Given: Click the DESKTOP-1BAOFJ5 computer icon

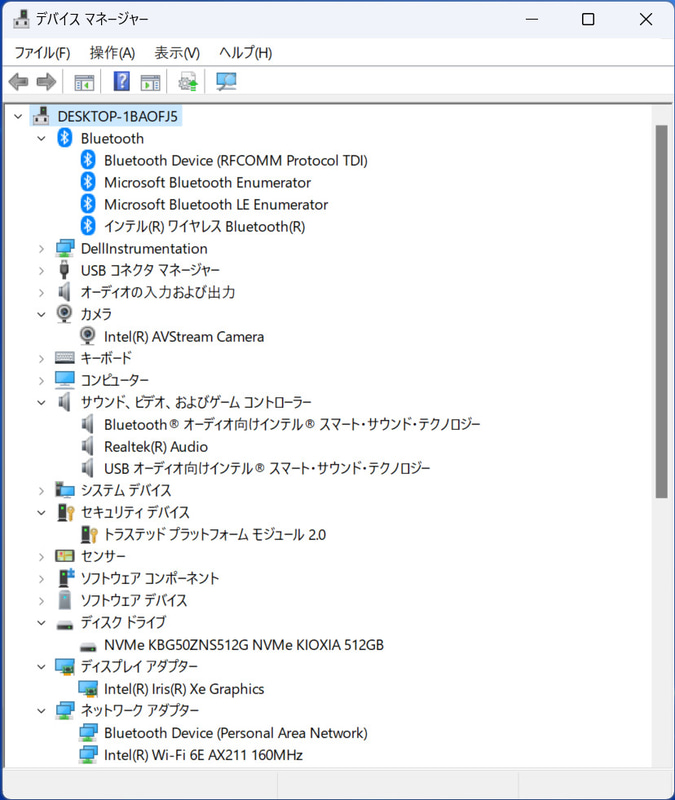Looking at the screenshot, I should (x=41, y=116).
